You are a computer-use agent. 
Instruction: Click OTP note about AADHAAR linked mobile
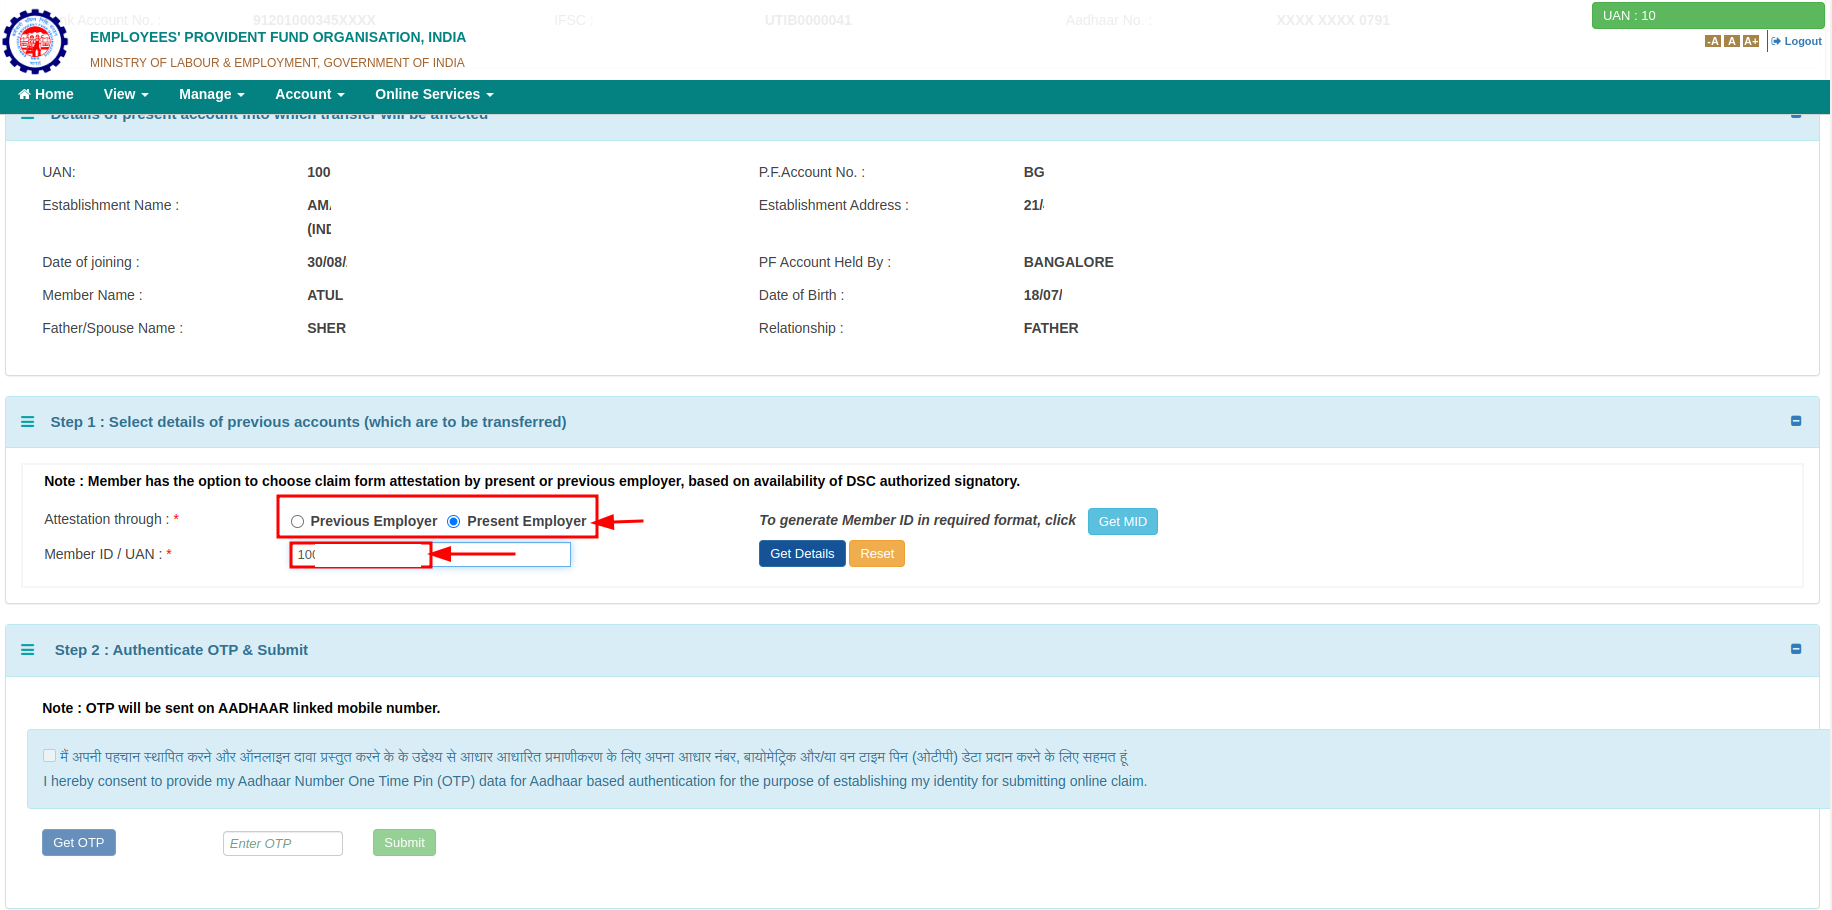tap(241, 708)
